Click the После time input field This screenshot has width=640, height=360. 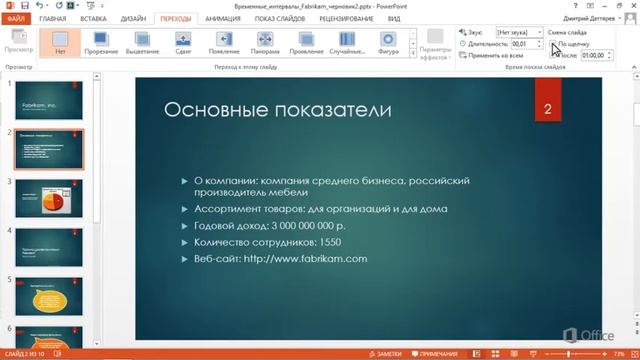tap(594, 55)
